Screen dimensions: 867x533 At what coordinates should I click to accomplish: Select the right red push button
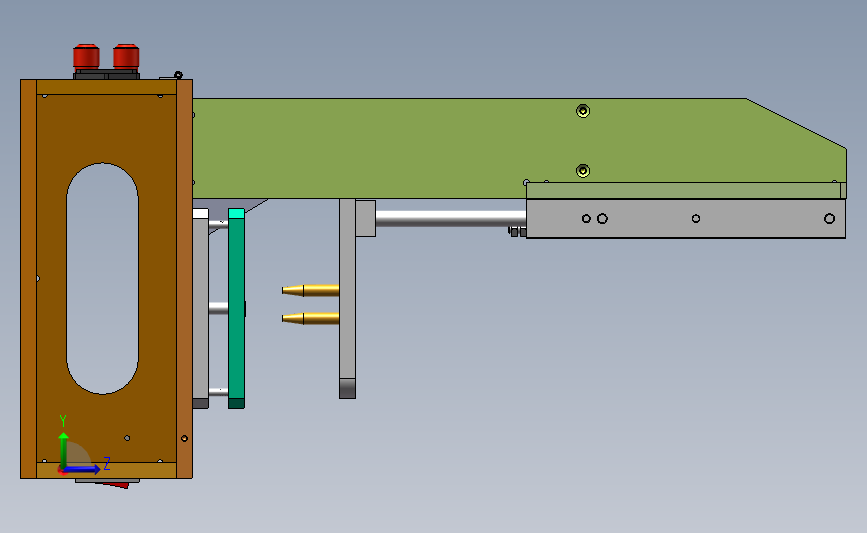pyautogui.click(x=126, y=56)
